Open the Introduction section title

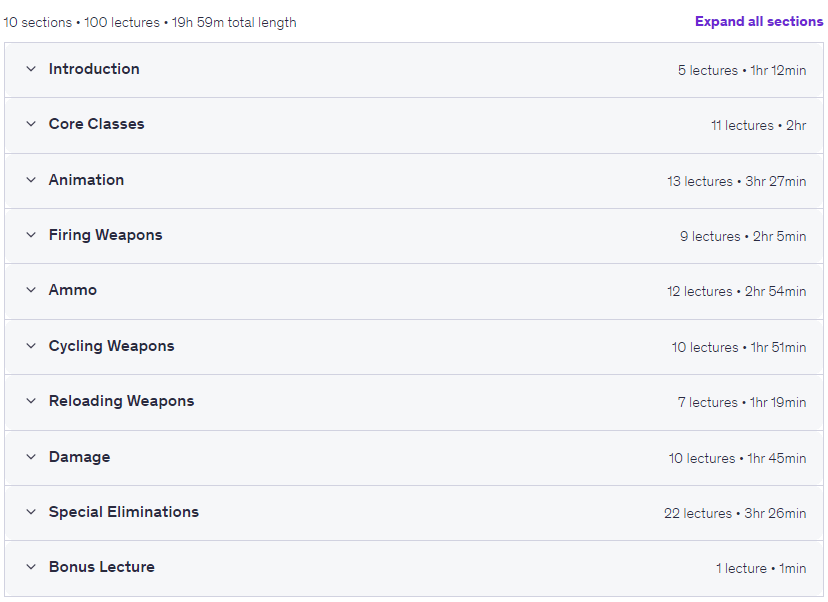94,69
